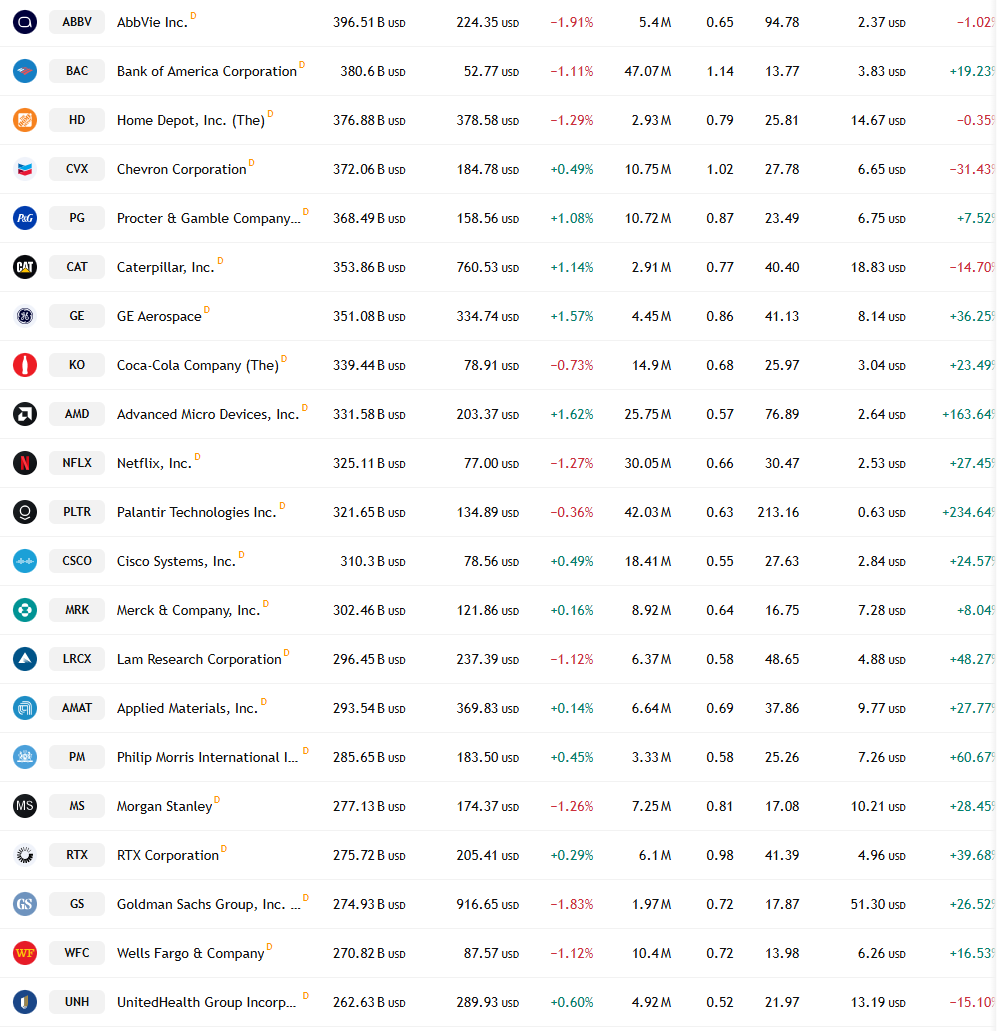Click Bank of America volume 47.07 M
Viewport: 997px width, 1031px height.
point(648,72)
